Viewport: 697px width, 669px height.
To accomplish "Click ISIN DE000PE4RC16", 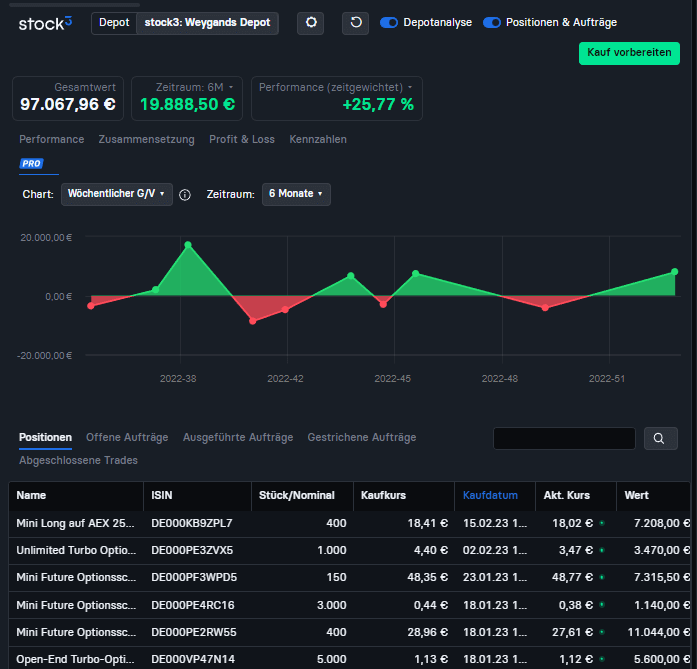I will click(192, 605).
